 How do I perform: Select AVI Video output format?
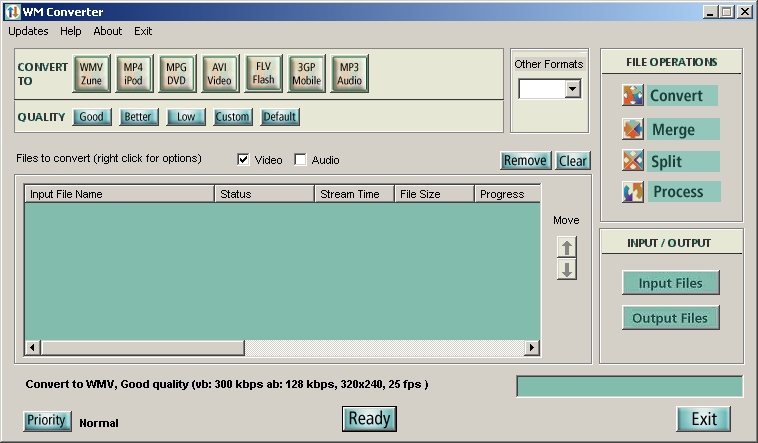click(x=219, y=74)
